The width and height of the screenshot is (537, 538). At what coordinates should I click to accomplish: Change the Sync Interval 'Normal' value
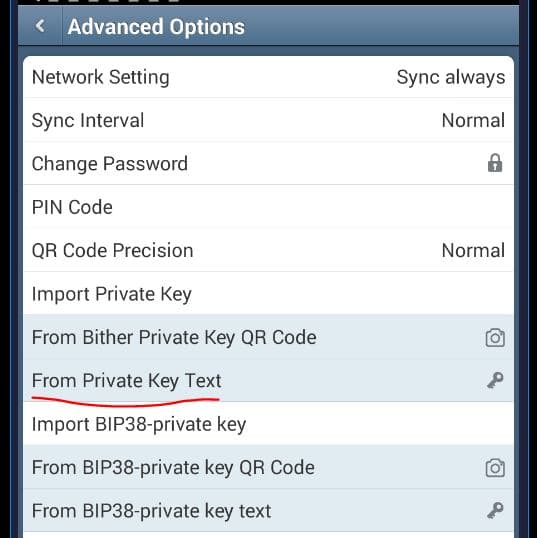tap(473, 120)
